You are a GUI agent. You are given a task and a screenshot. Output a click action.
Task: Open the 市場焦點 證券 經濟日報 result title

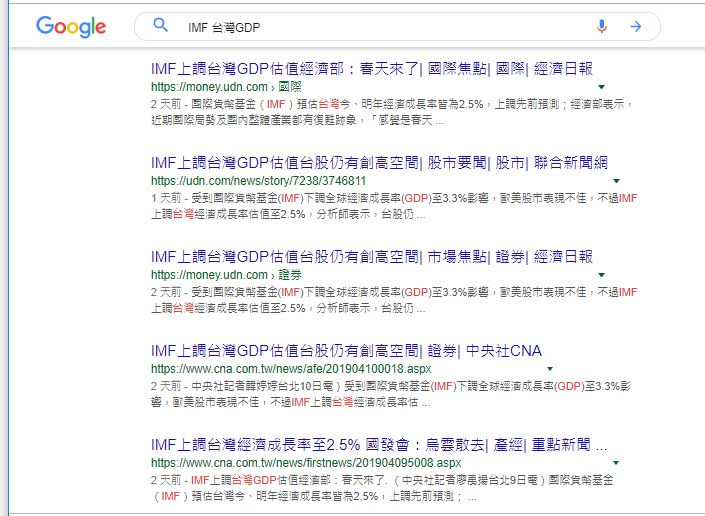[372, 257]
